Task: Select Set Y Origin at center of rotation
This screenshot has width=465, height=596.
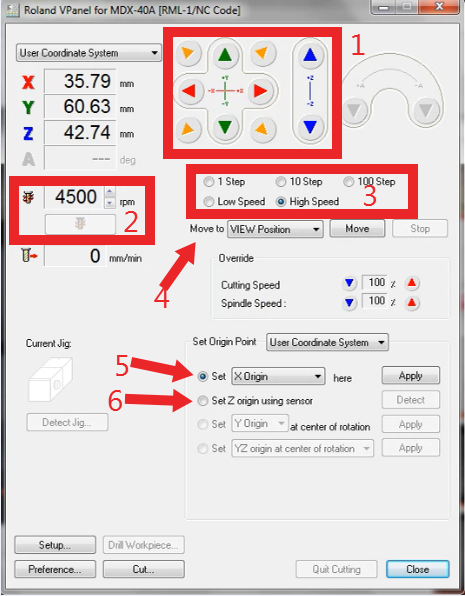Action: [x=203, y=424]
